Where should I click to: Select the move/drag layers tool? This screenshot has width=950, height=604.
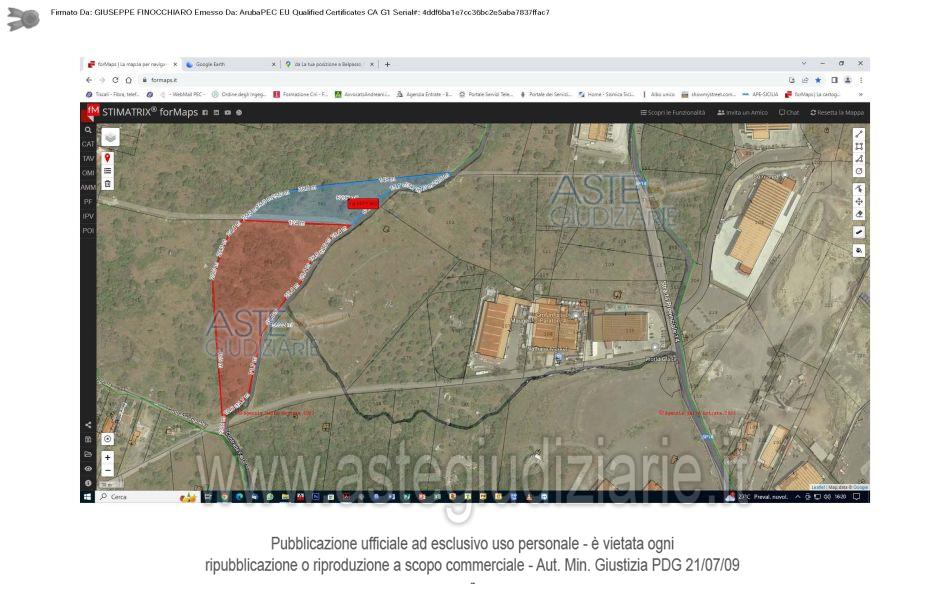coord(859,201)
